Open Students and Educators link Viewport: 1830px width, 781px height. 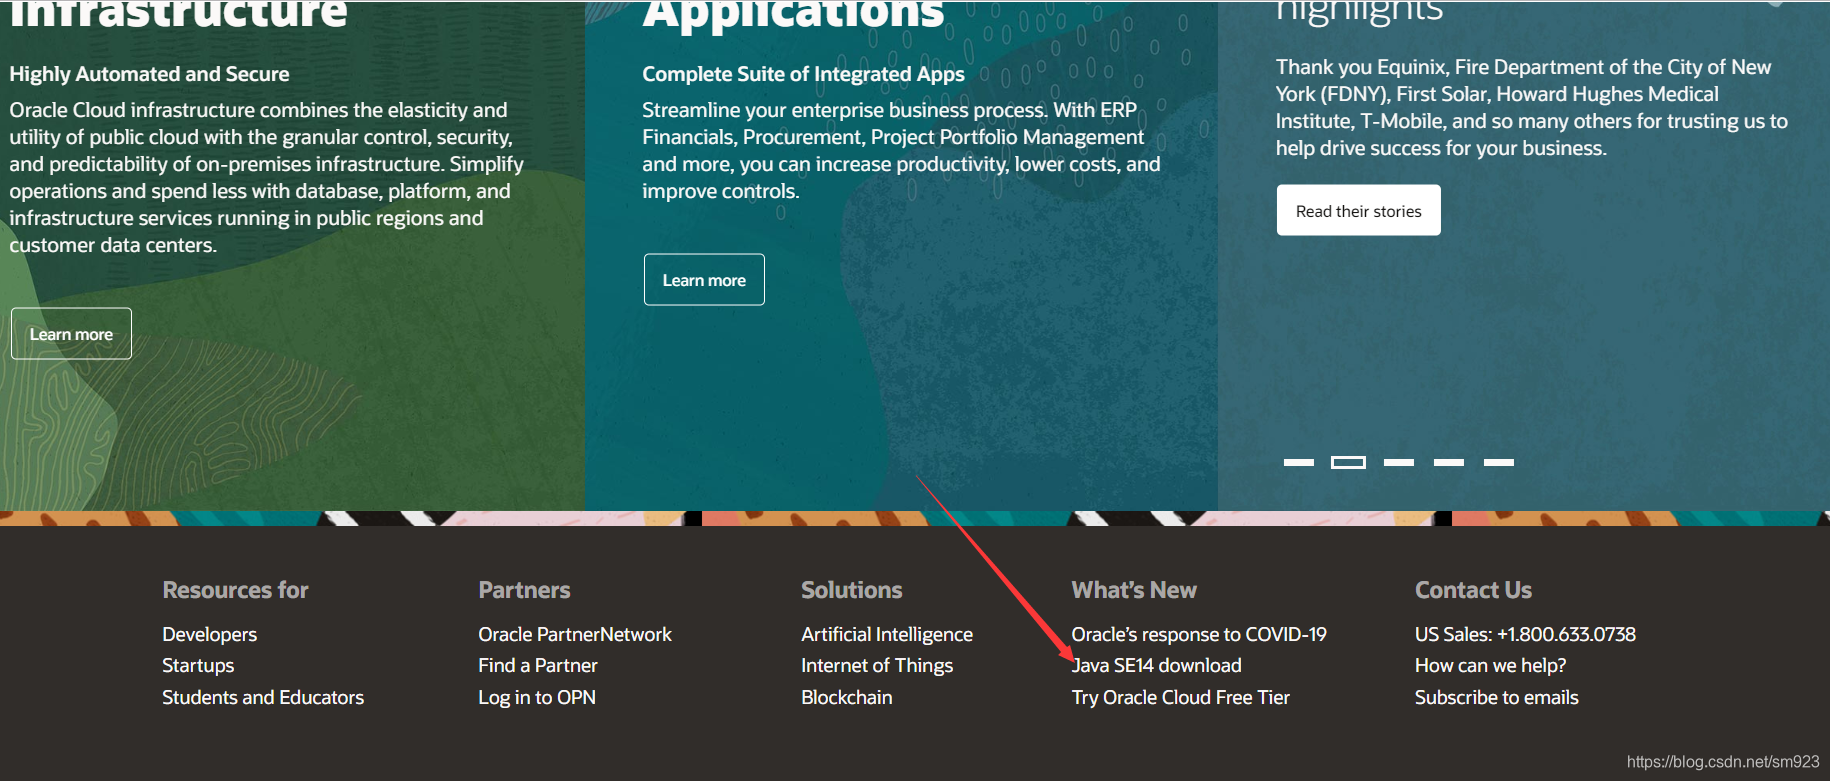coord(263,697)
